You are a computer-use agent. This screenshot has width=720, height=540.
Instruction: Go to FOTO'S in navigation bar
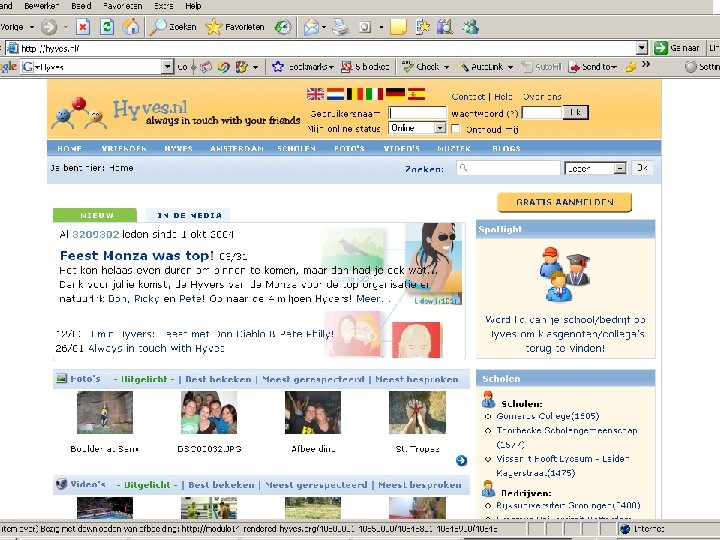point(349,148)
